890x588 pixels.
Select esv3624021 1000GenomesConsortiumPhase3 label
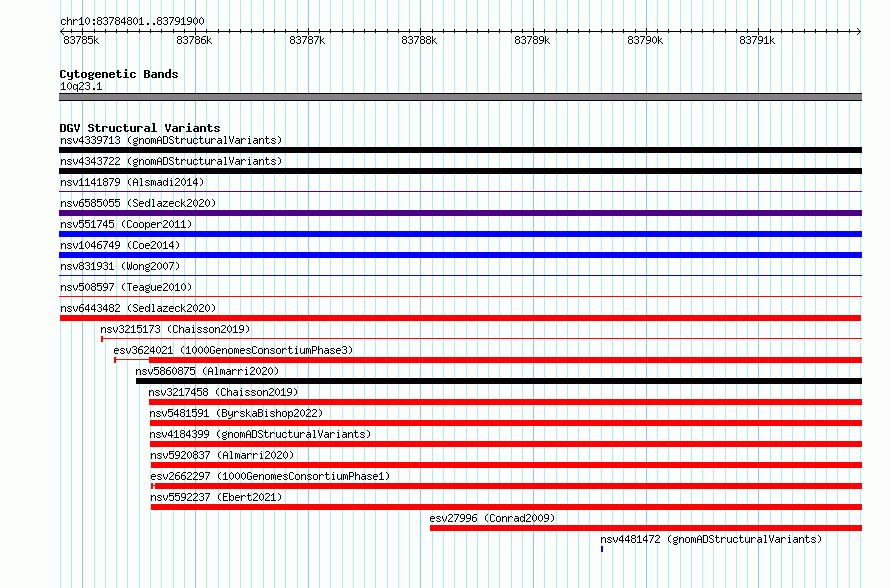click(x=233, y=350)
